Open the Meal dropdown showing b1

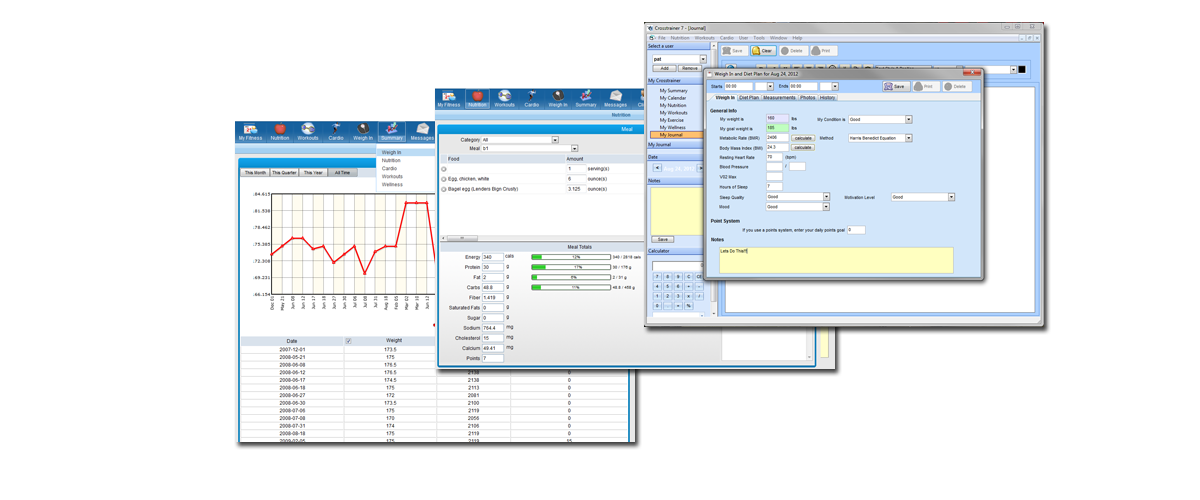point(575,148)
